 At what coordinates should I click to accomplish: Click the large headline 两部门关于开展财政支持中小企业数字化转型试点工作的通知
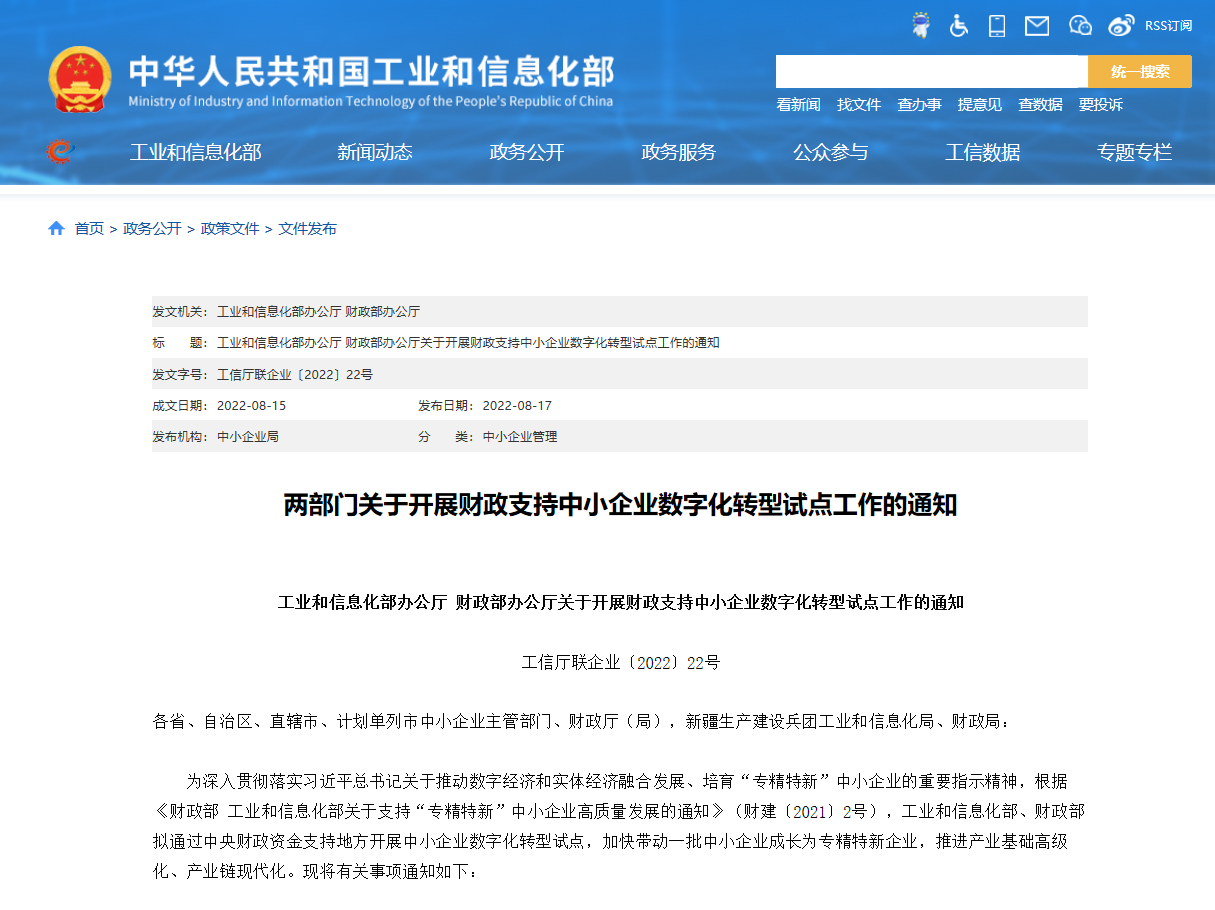pyautogui.click(x=620, y=505)
